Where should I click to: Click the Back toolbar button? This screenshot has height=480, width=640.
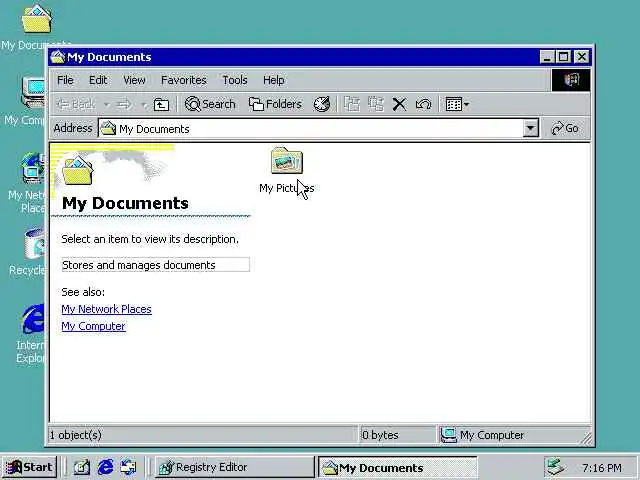(x=76, y=104)
